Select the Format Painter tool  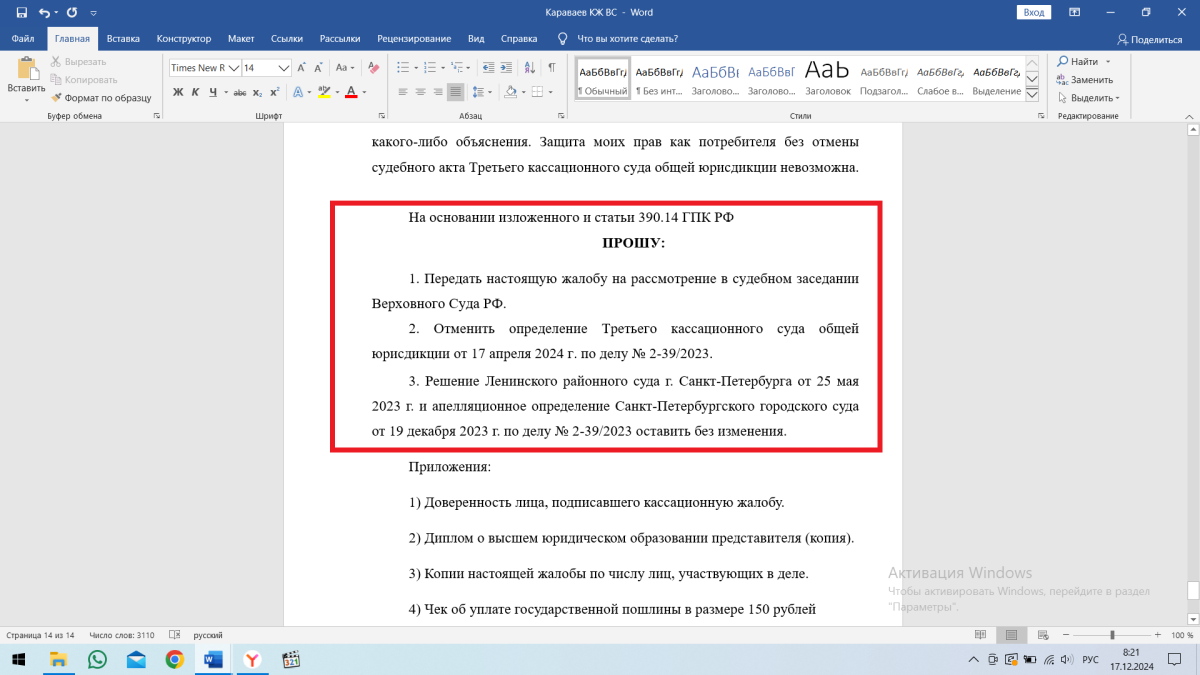[x=99, y=98]
